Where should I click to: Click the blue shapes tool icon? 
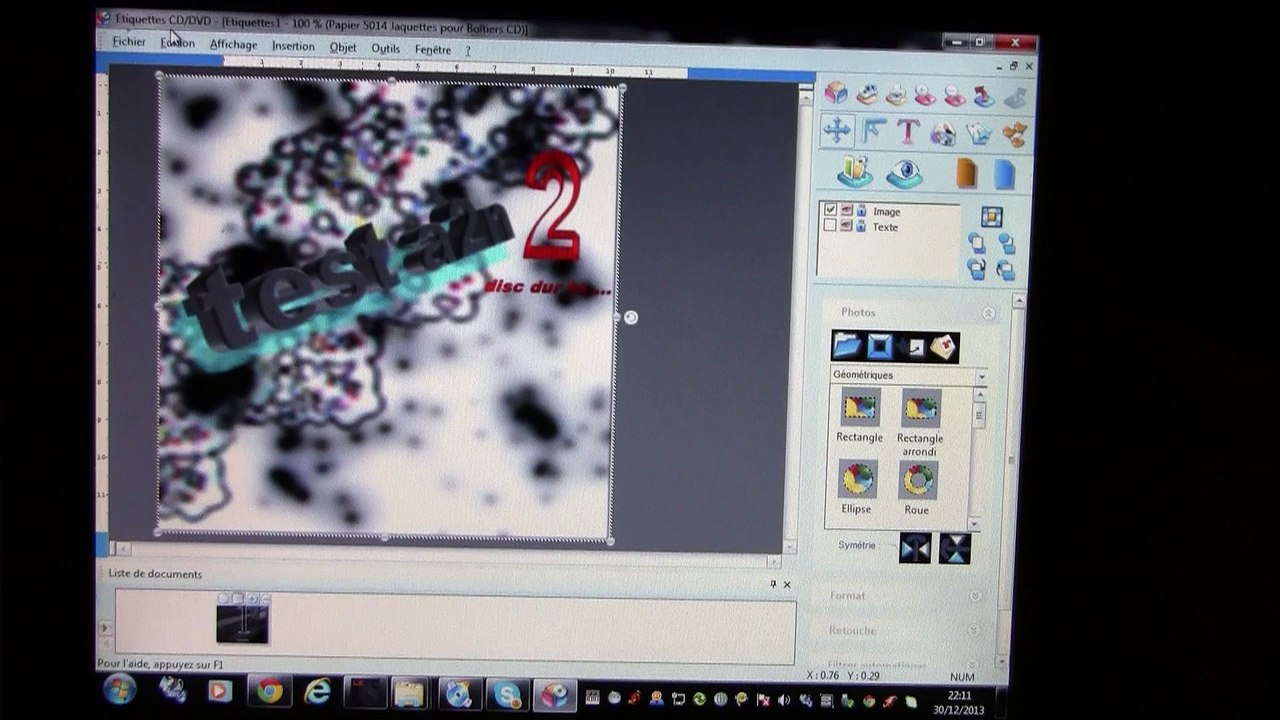979,134
